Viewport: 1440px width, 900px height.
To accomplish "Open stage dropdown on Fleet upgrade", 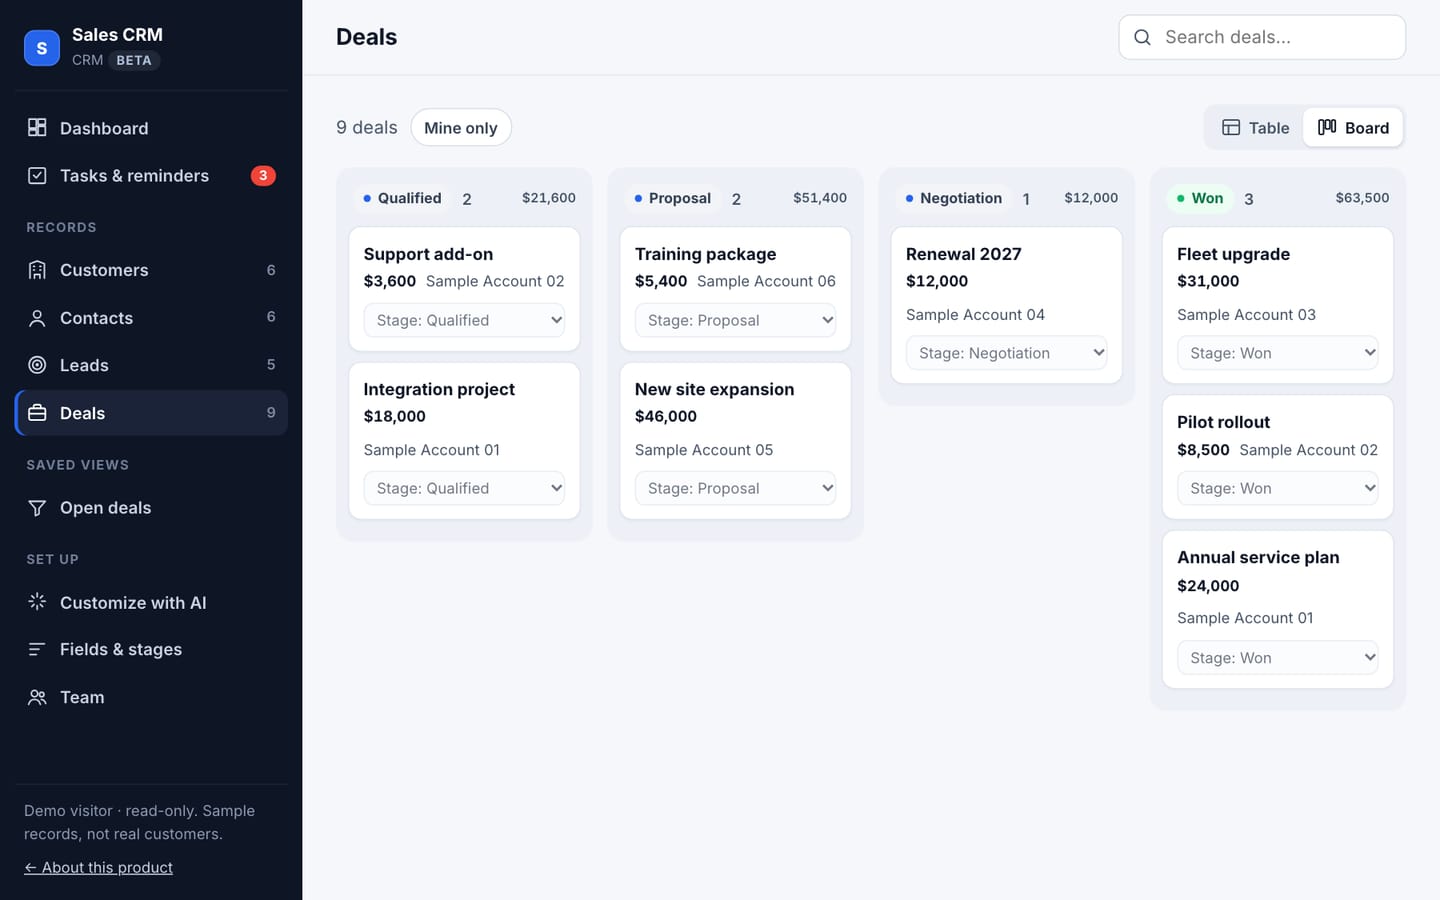I will [1277, 353].
